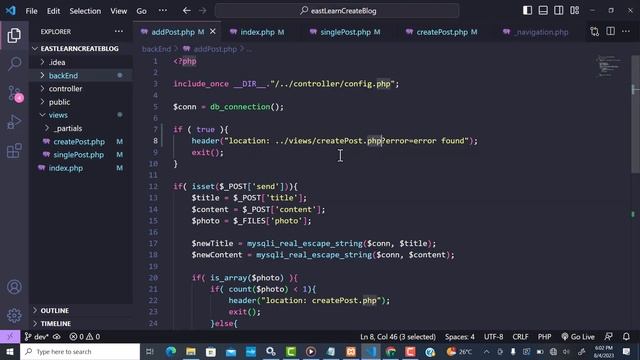Open notifications bell in status bar
640x360 pixels.
point(626,337)
